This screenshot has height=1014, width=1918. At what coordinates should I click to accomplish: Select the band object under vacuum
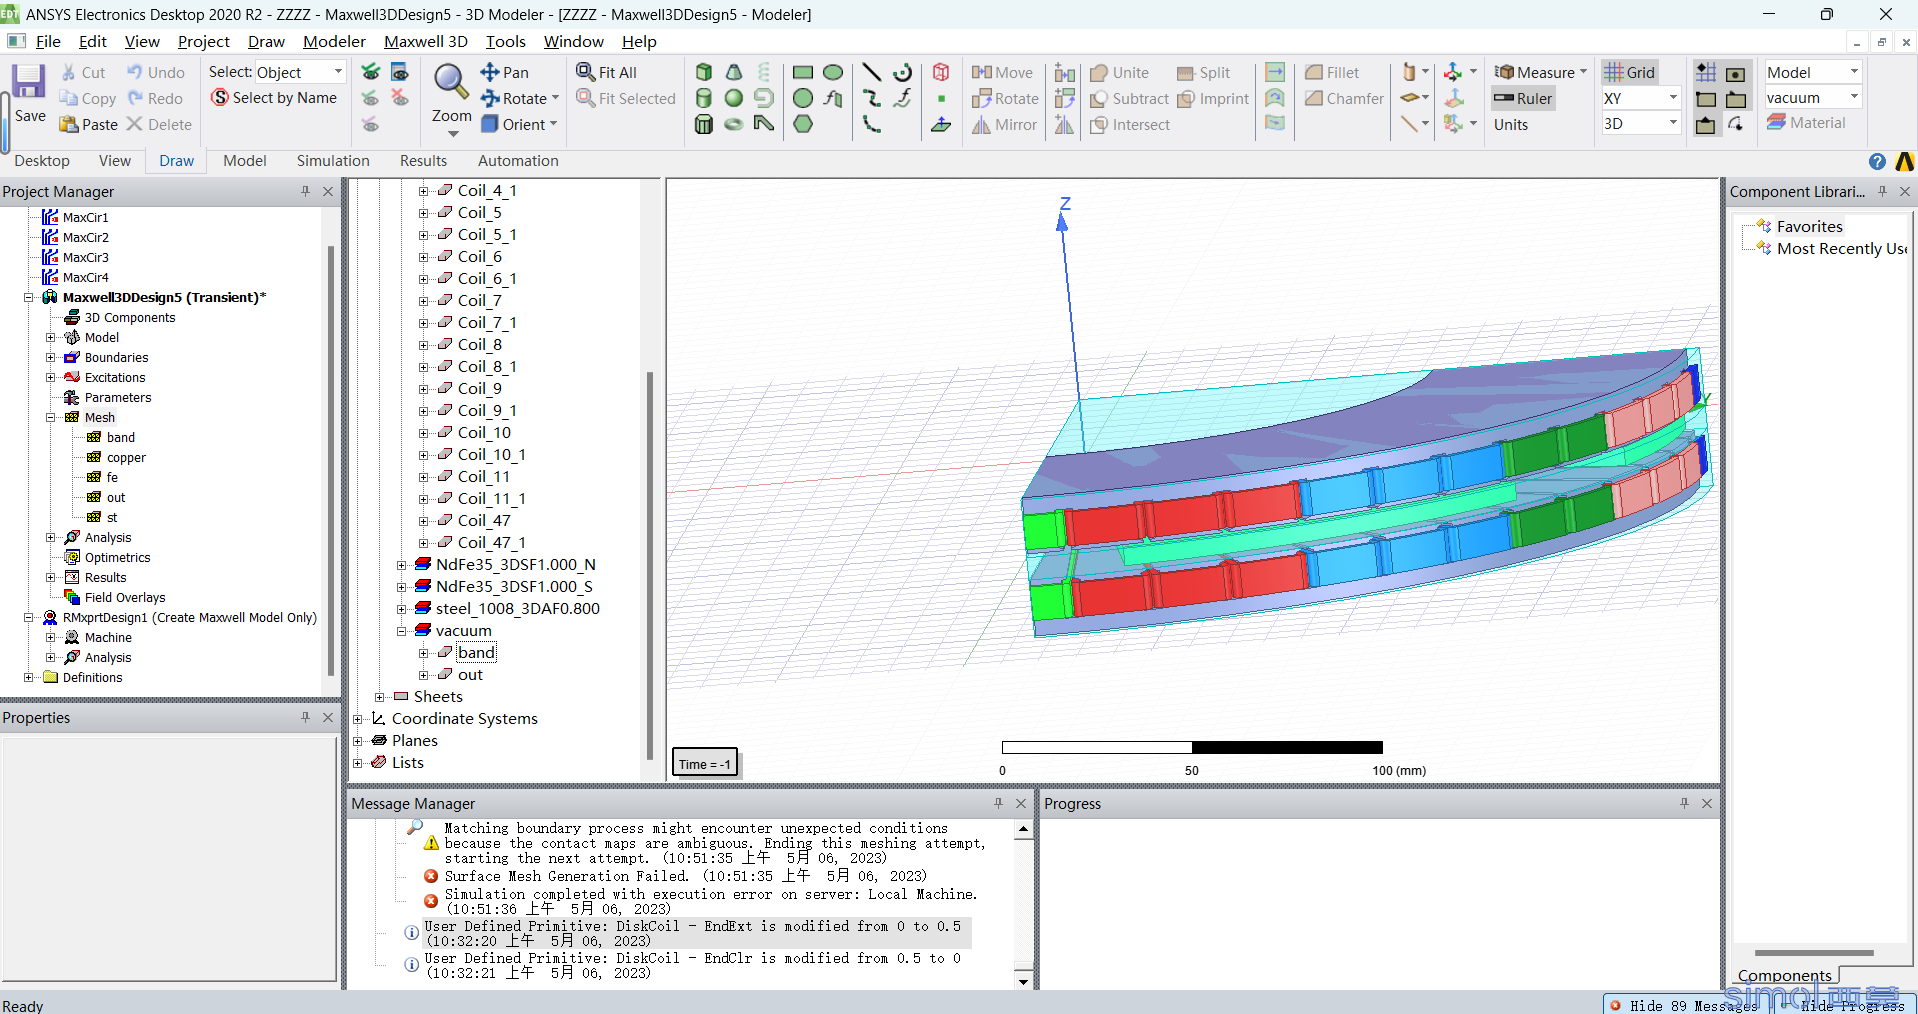(476, 653)
